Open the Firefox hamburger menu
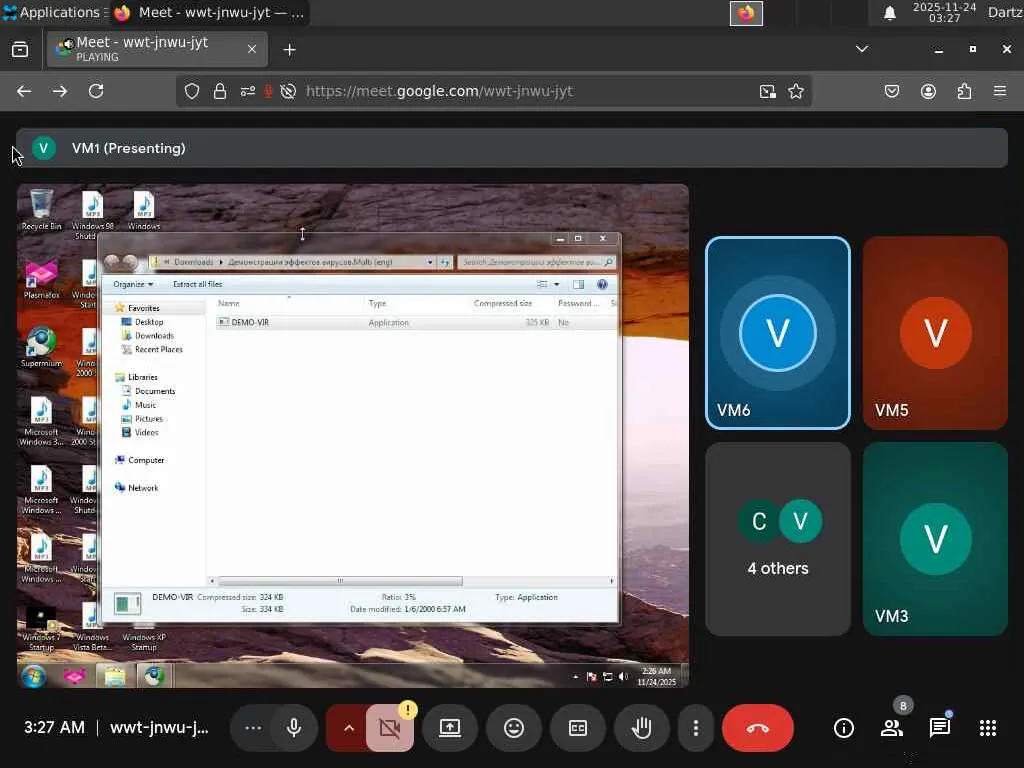This screenshot has height=768, width=1024. [1000, 91]
